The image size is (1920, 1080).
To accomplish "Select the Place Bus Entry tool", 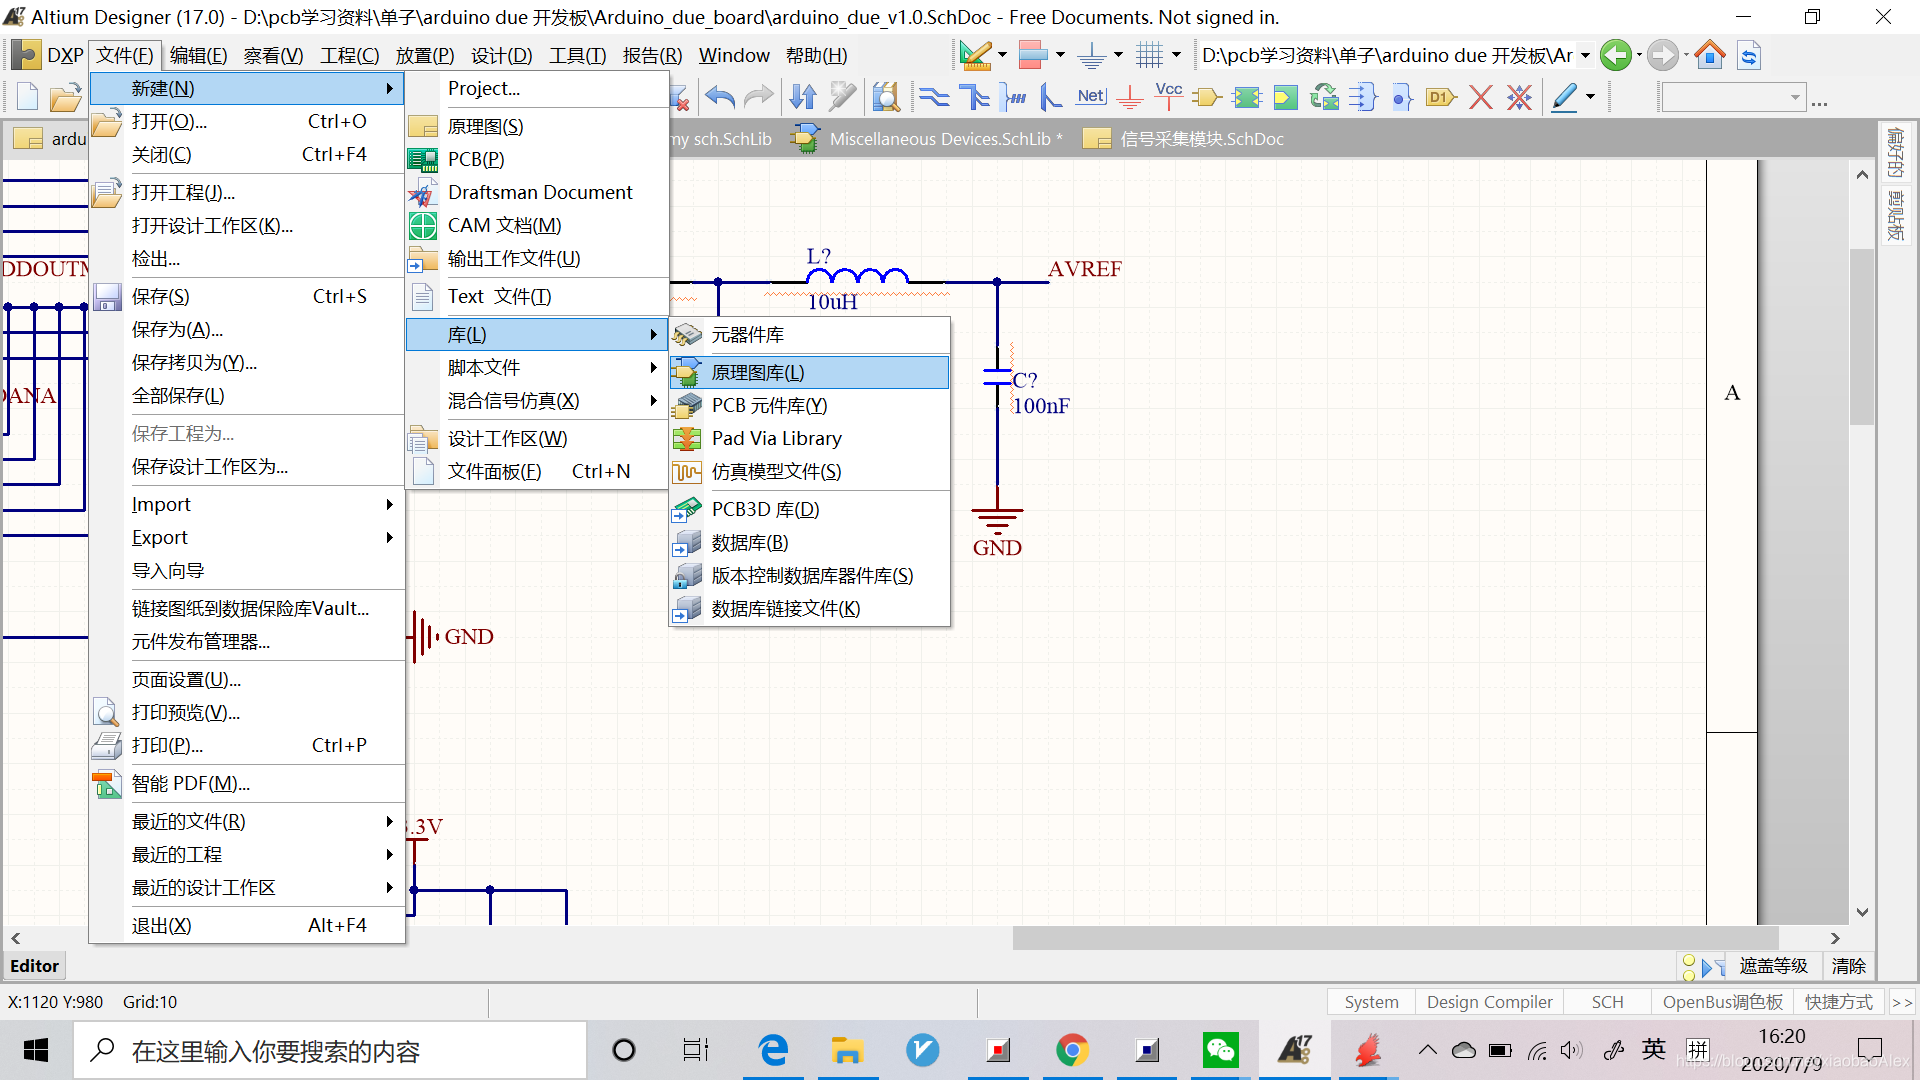I will pos(1051,97).
